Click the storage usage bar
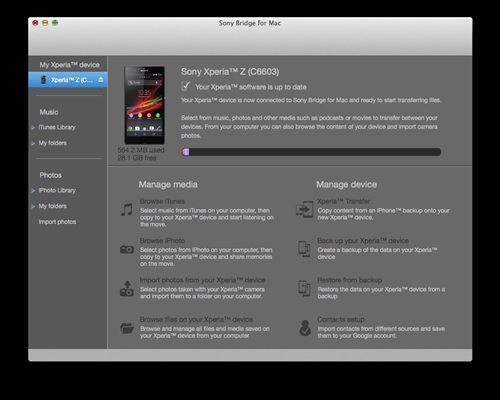The width and height of the screenshot is (500, 400). (x=311, y=152)
